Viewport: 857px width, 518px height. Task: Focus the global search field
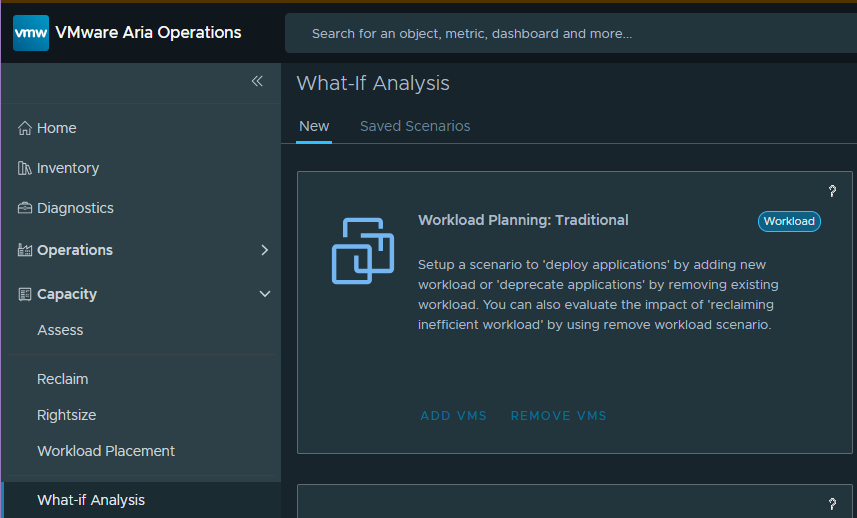pos(571,33)
